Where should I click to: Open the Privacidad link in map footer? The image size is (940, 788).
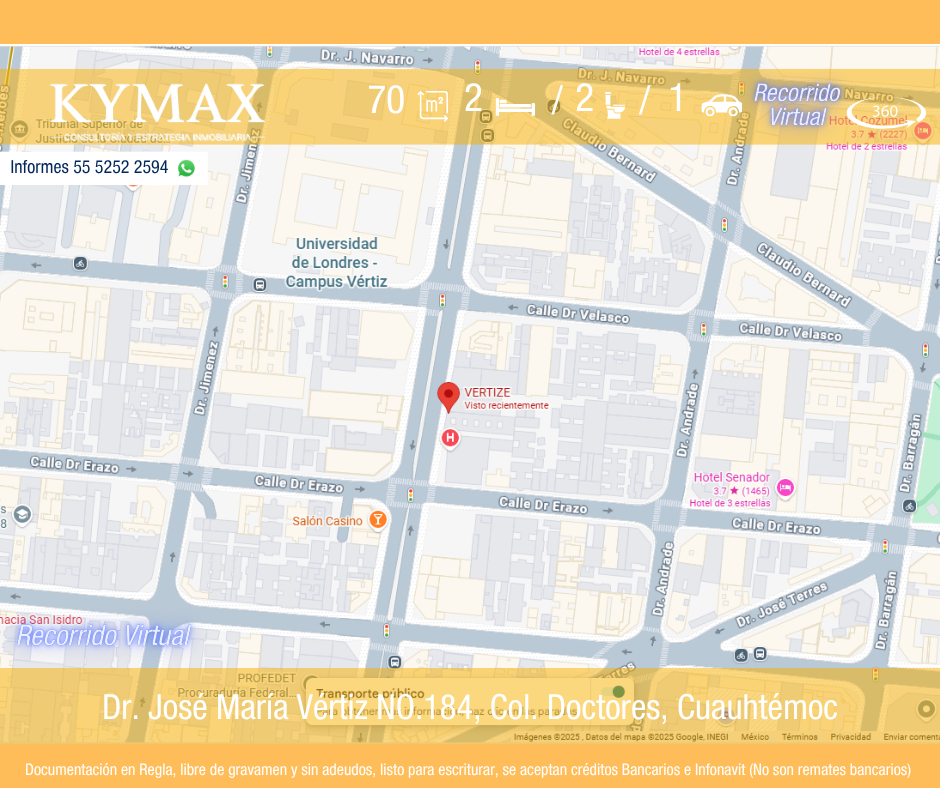[850, 737]
